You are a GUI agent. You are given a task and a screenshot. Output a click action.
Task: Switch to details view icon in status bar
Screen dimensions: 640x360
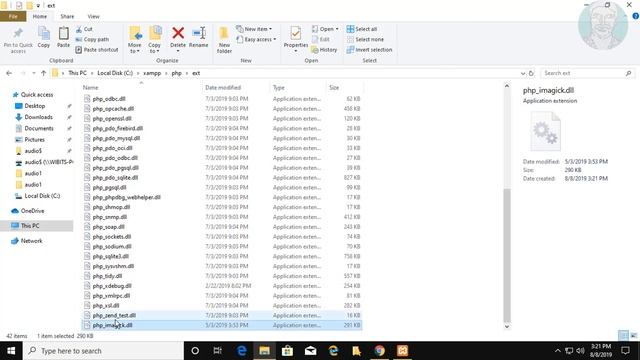[x=623, y=336]
